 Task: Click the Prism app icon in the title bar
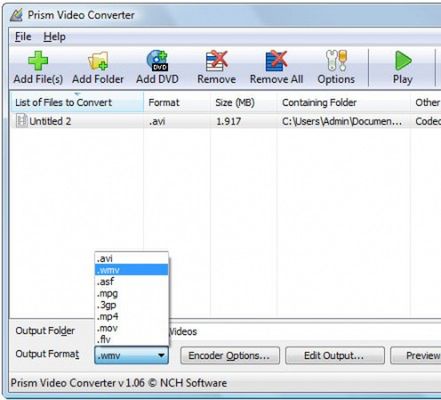(x=16, y=15)
